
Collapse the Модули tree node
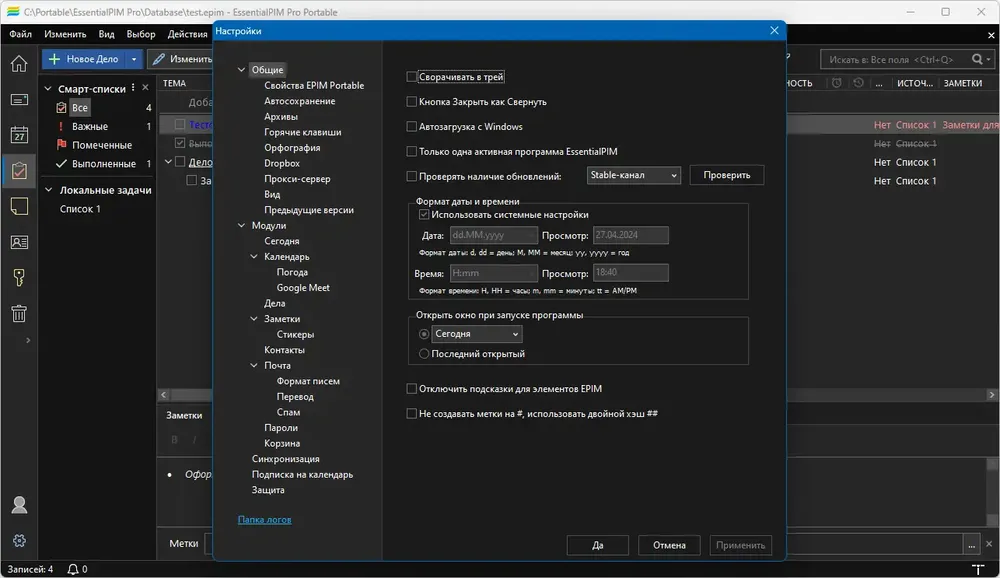tap(242, 225)
